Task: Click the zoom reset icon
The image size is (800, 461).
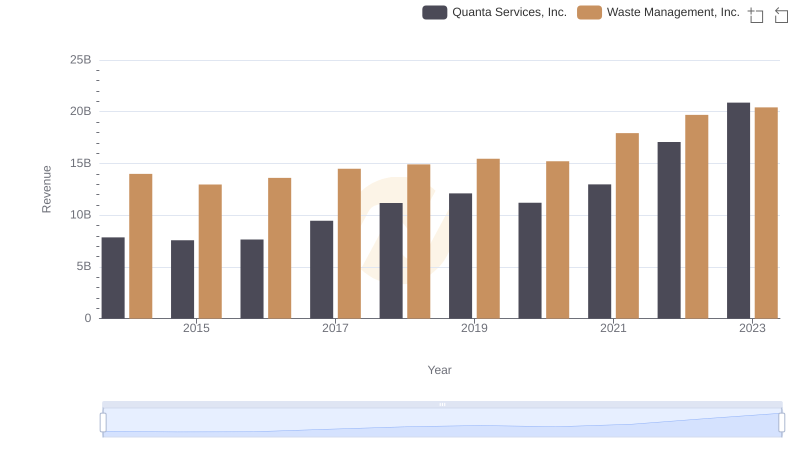Action: coord(781,15)
